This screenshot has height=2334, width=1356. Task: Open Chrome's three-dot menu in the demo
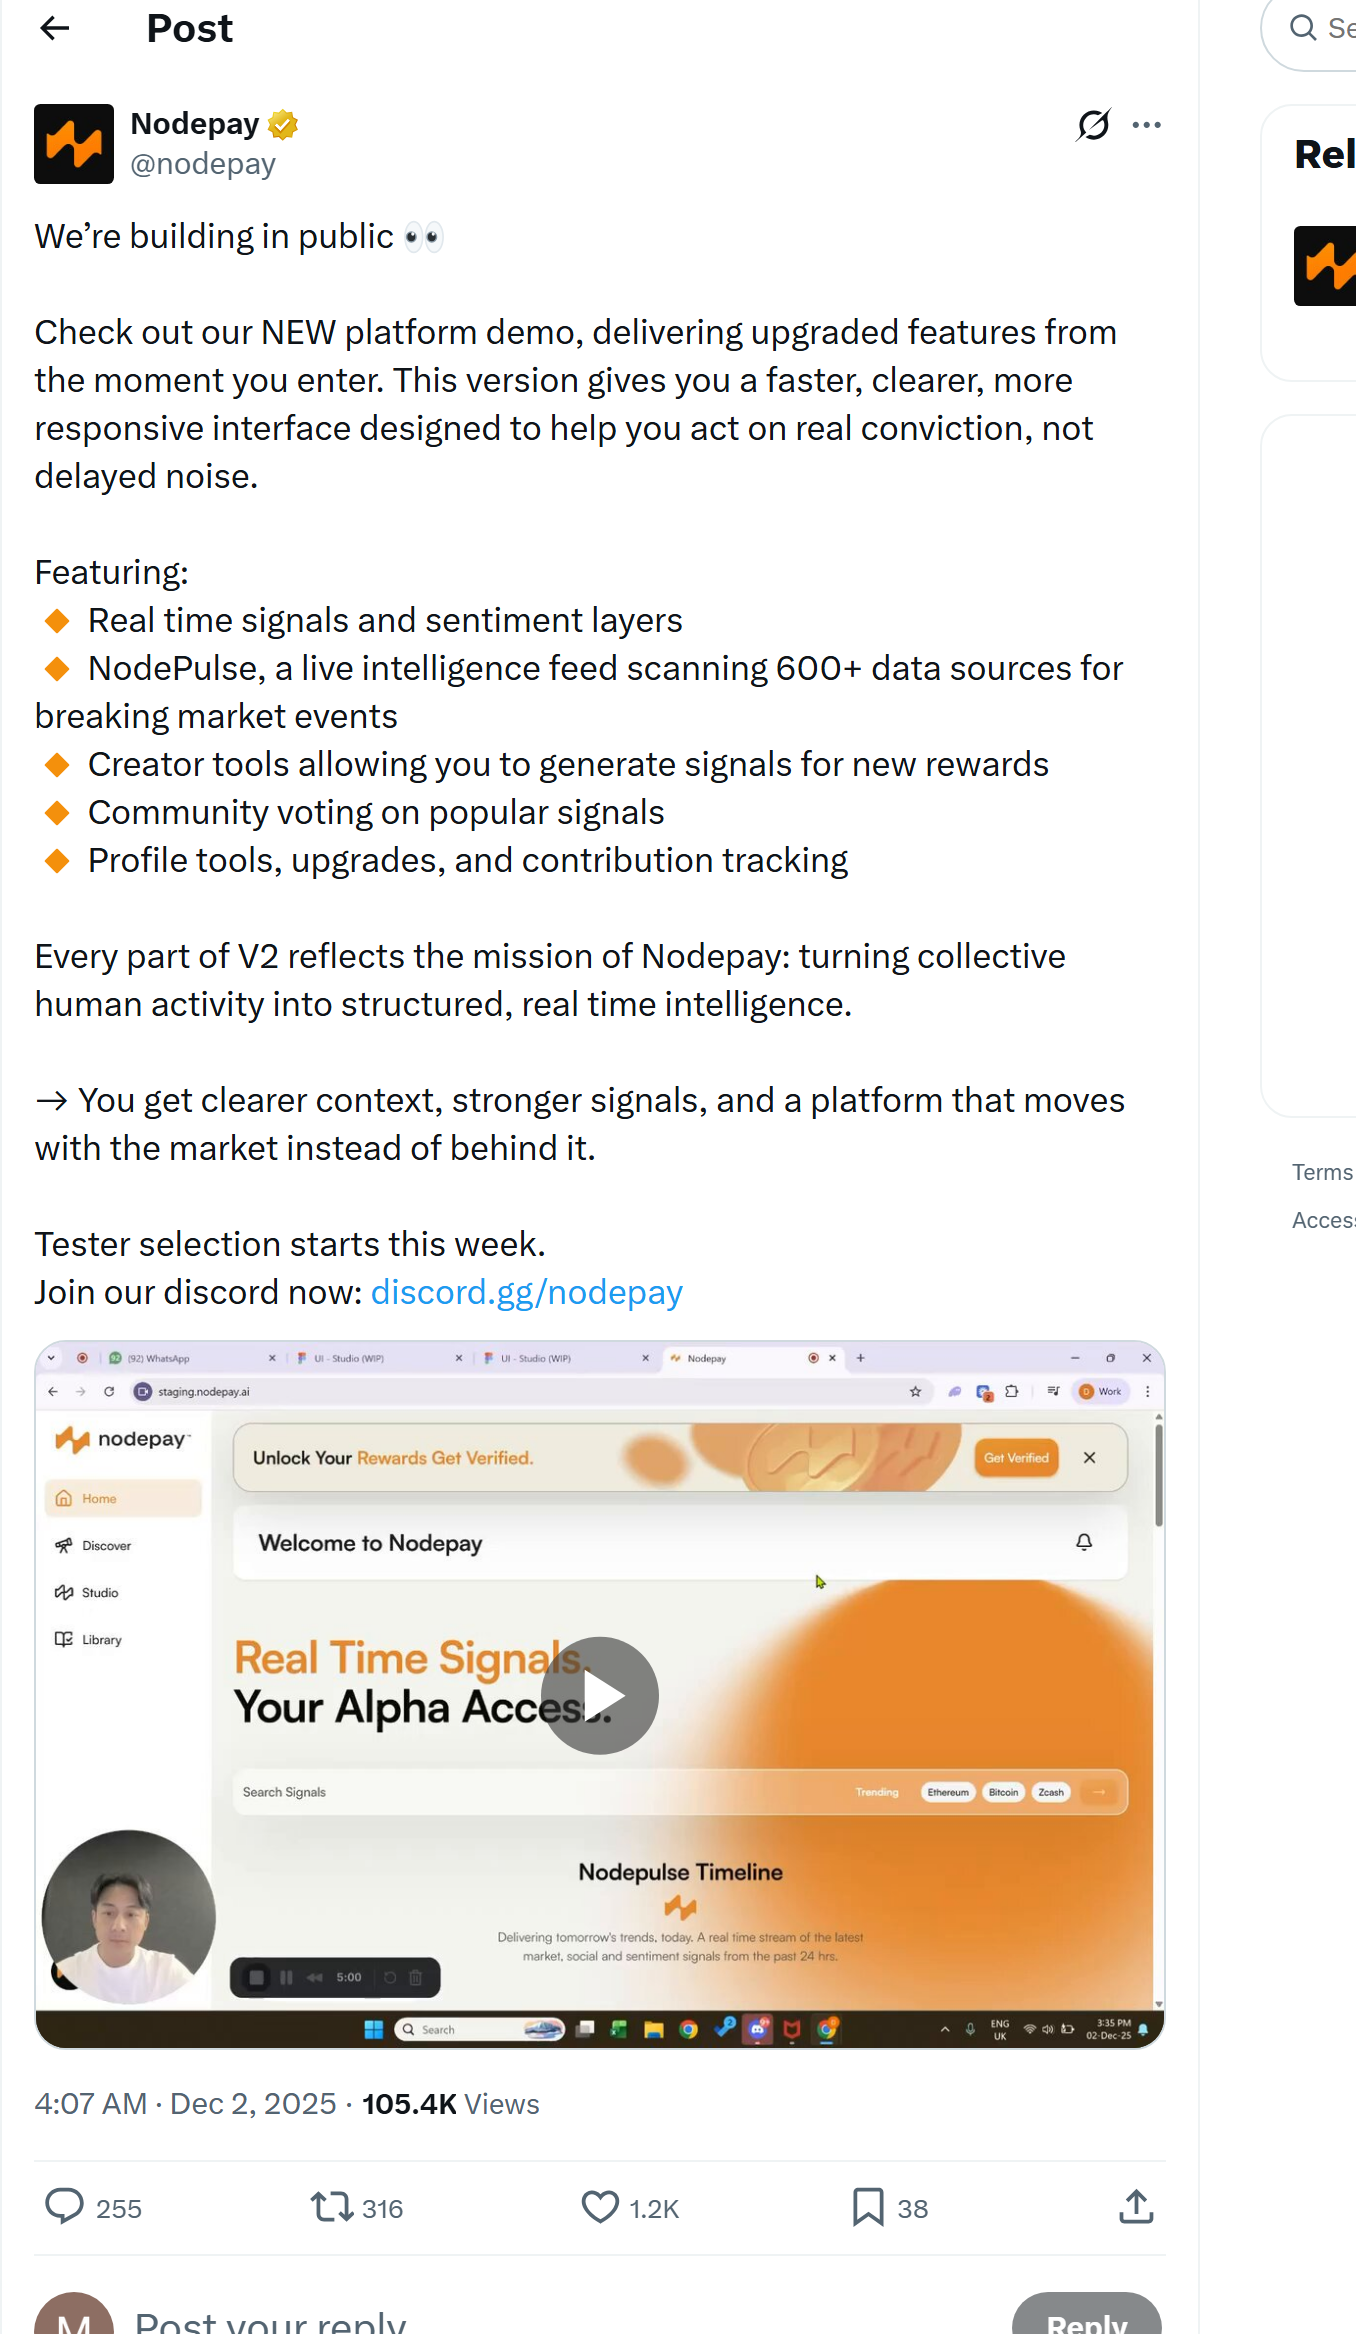coord(1146,1391)
